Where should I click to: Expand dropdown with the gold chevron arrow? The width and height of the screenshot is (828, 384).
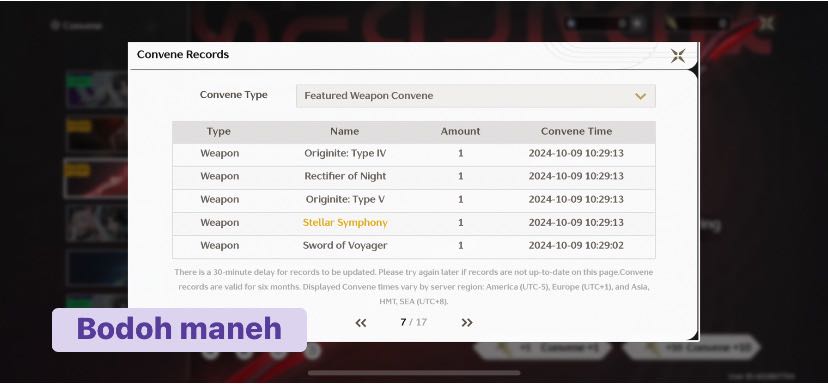click(x=640, y=96)
